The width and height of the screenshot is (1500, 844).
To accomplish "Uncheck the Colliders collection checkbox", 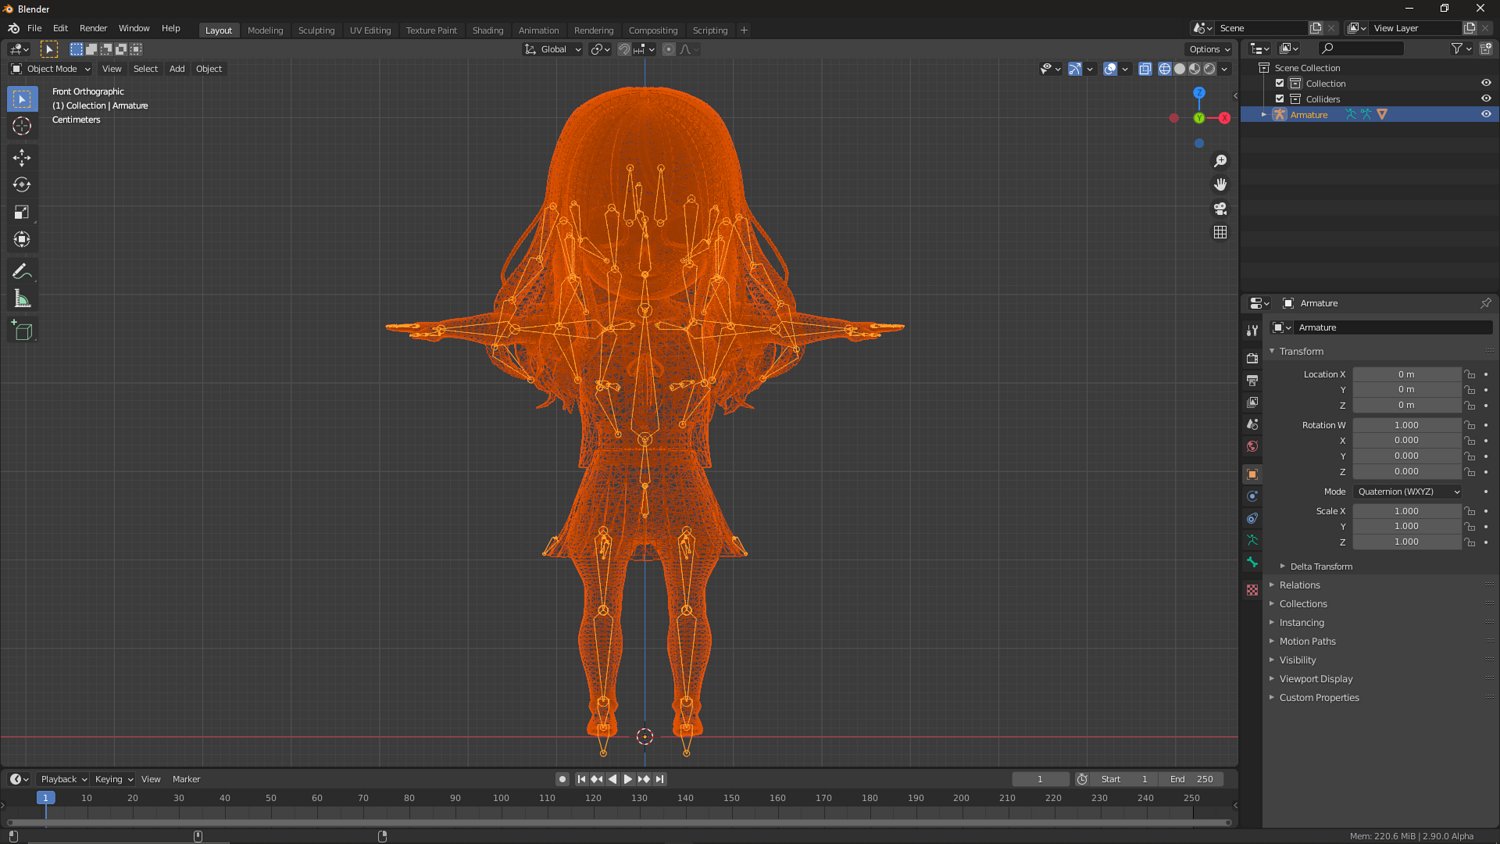I will tap(1279, 99).
